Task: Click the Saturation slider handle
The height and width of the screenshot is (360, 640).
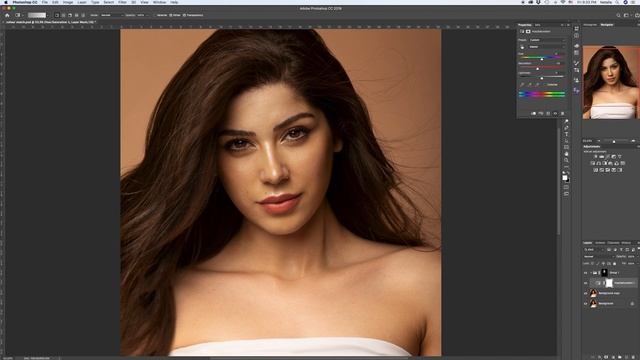Action: [538, 69]
